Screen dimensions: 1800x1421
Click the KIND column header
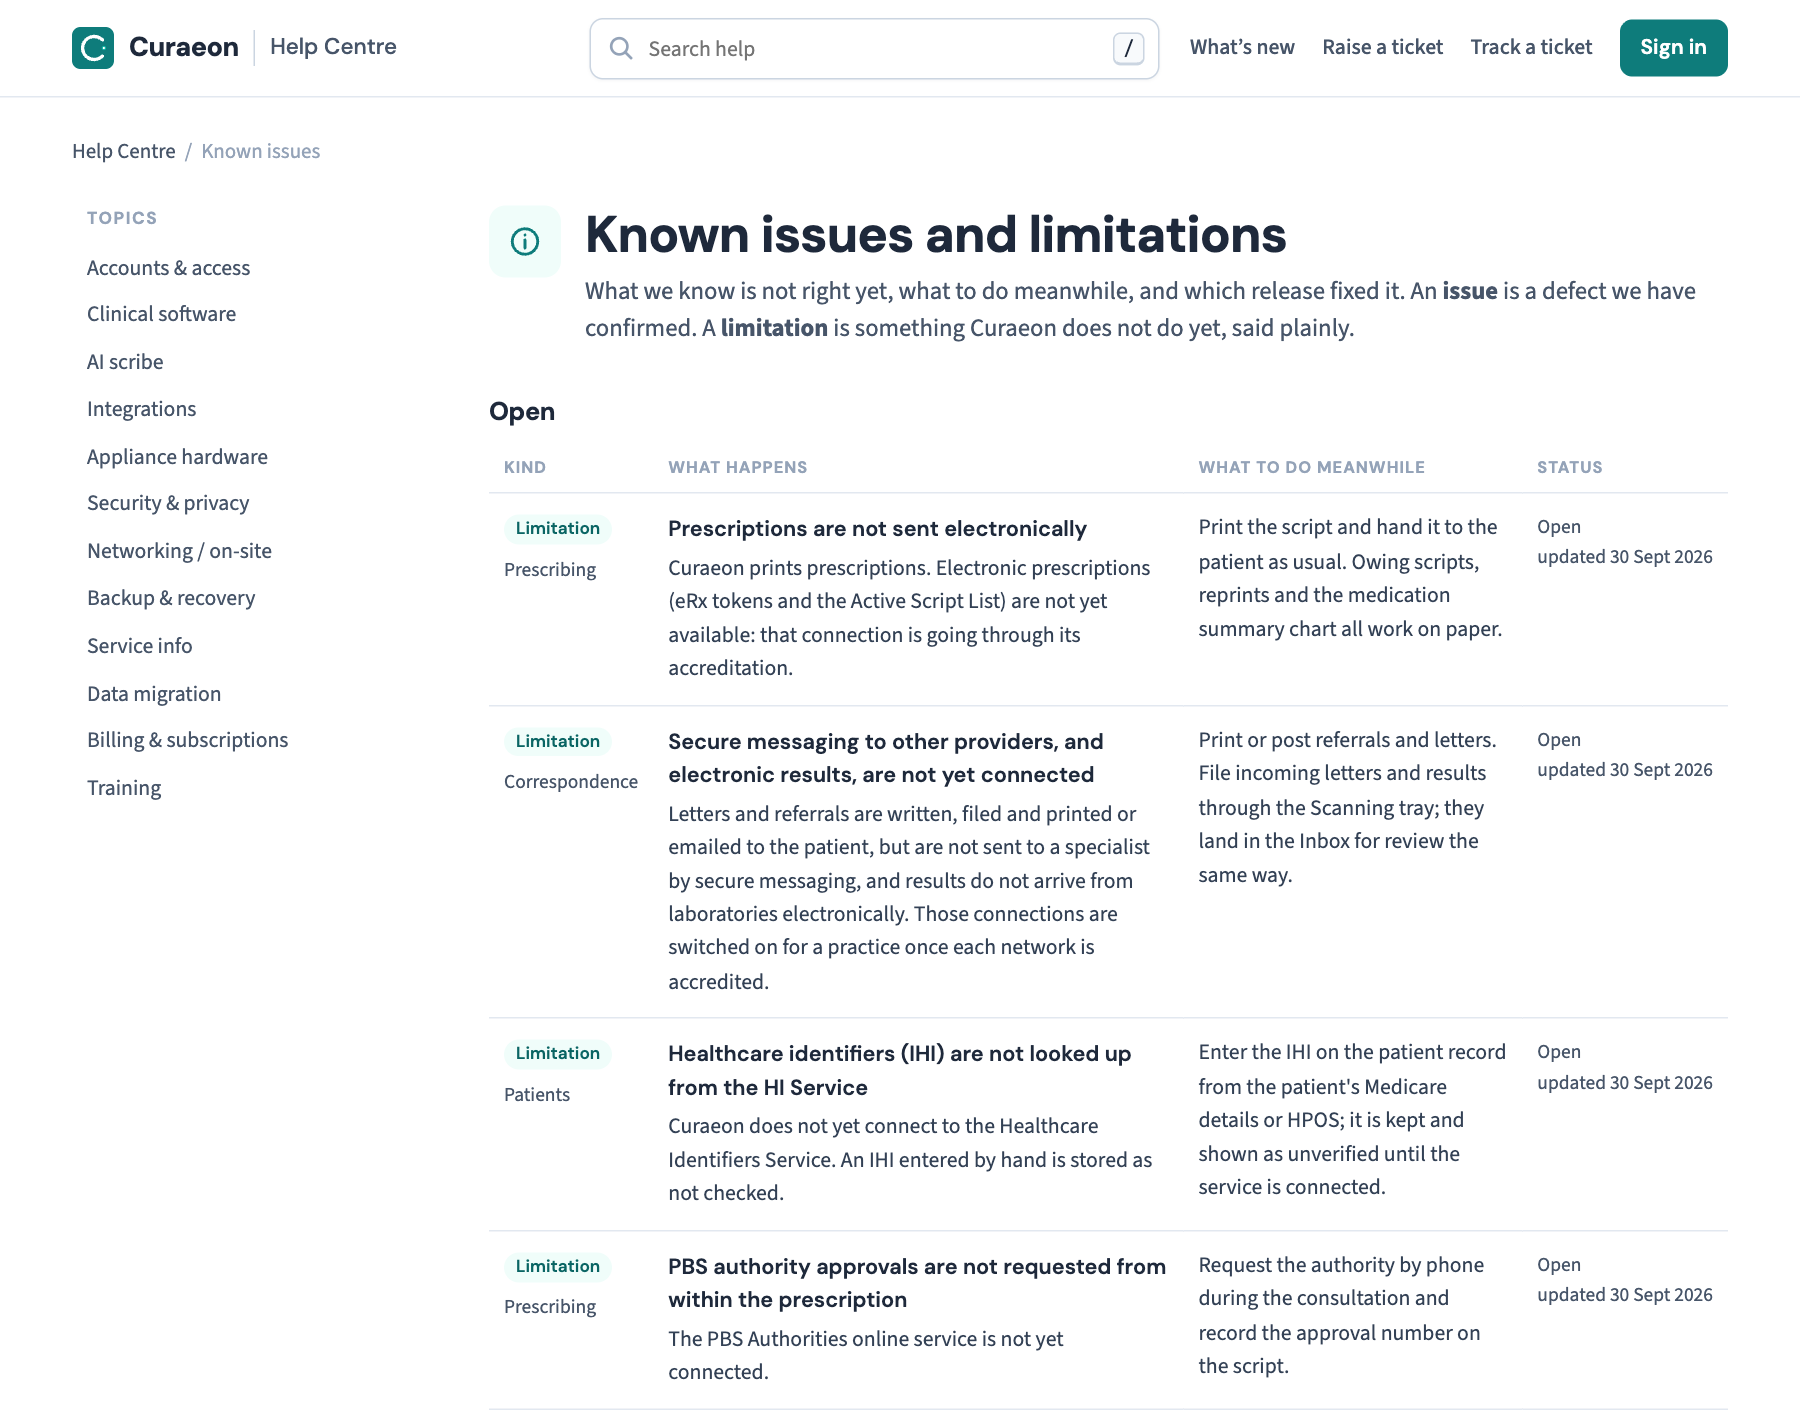(525, 467)
